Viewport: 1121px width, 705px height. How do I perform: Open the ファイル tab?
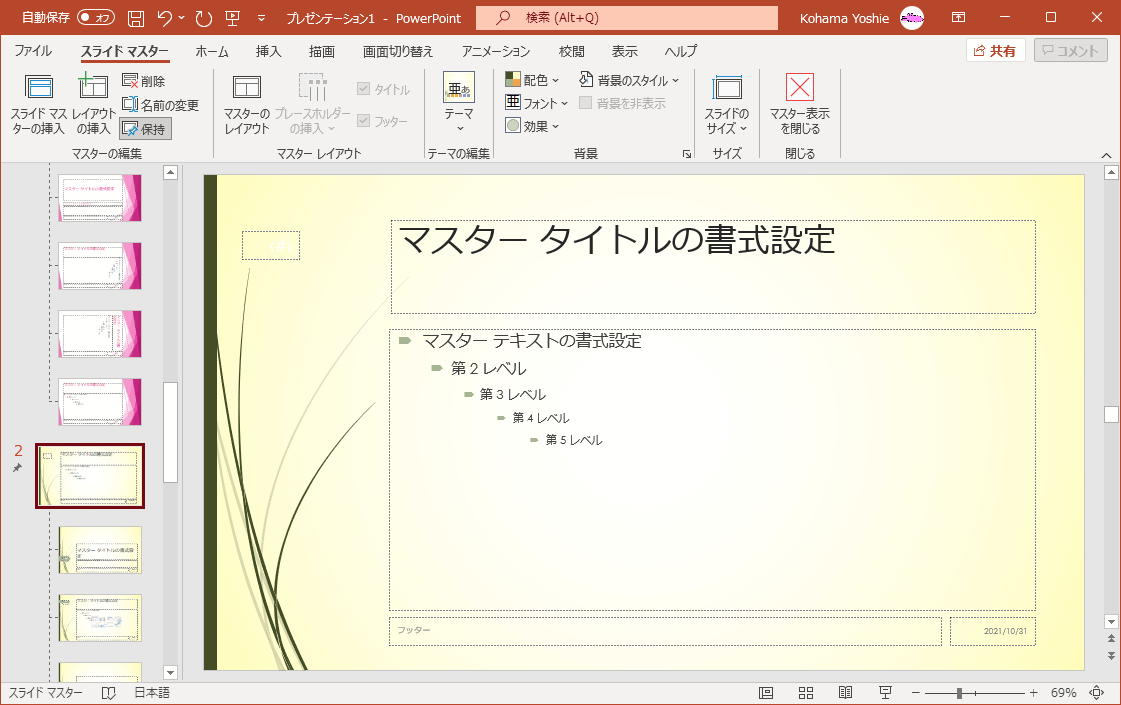pos(33,51)
